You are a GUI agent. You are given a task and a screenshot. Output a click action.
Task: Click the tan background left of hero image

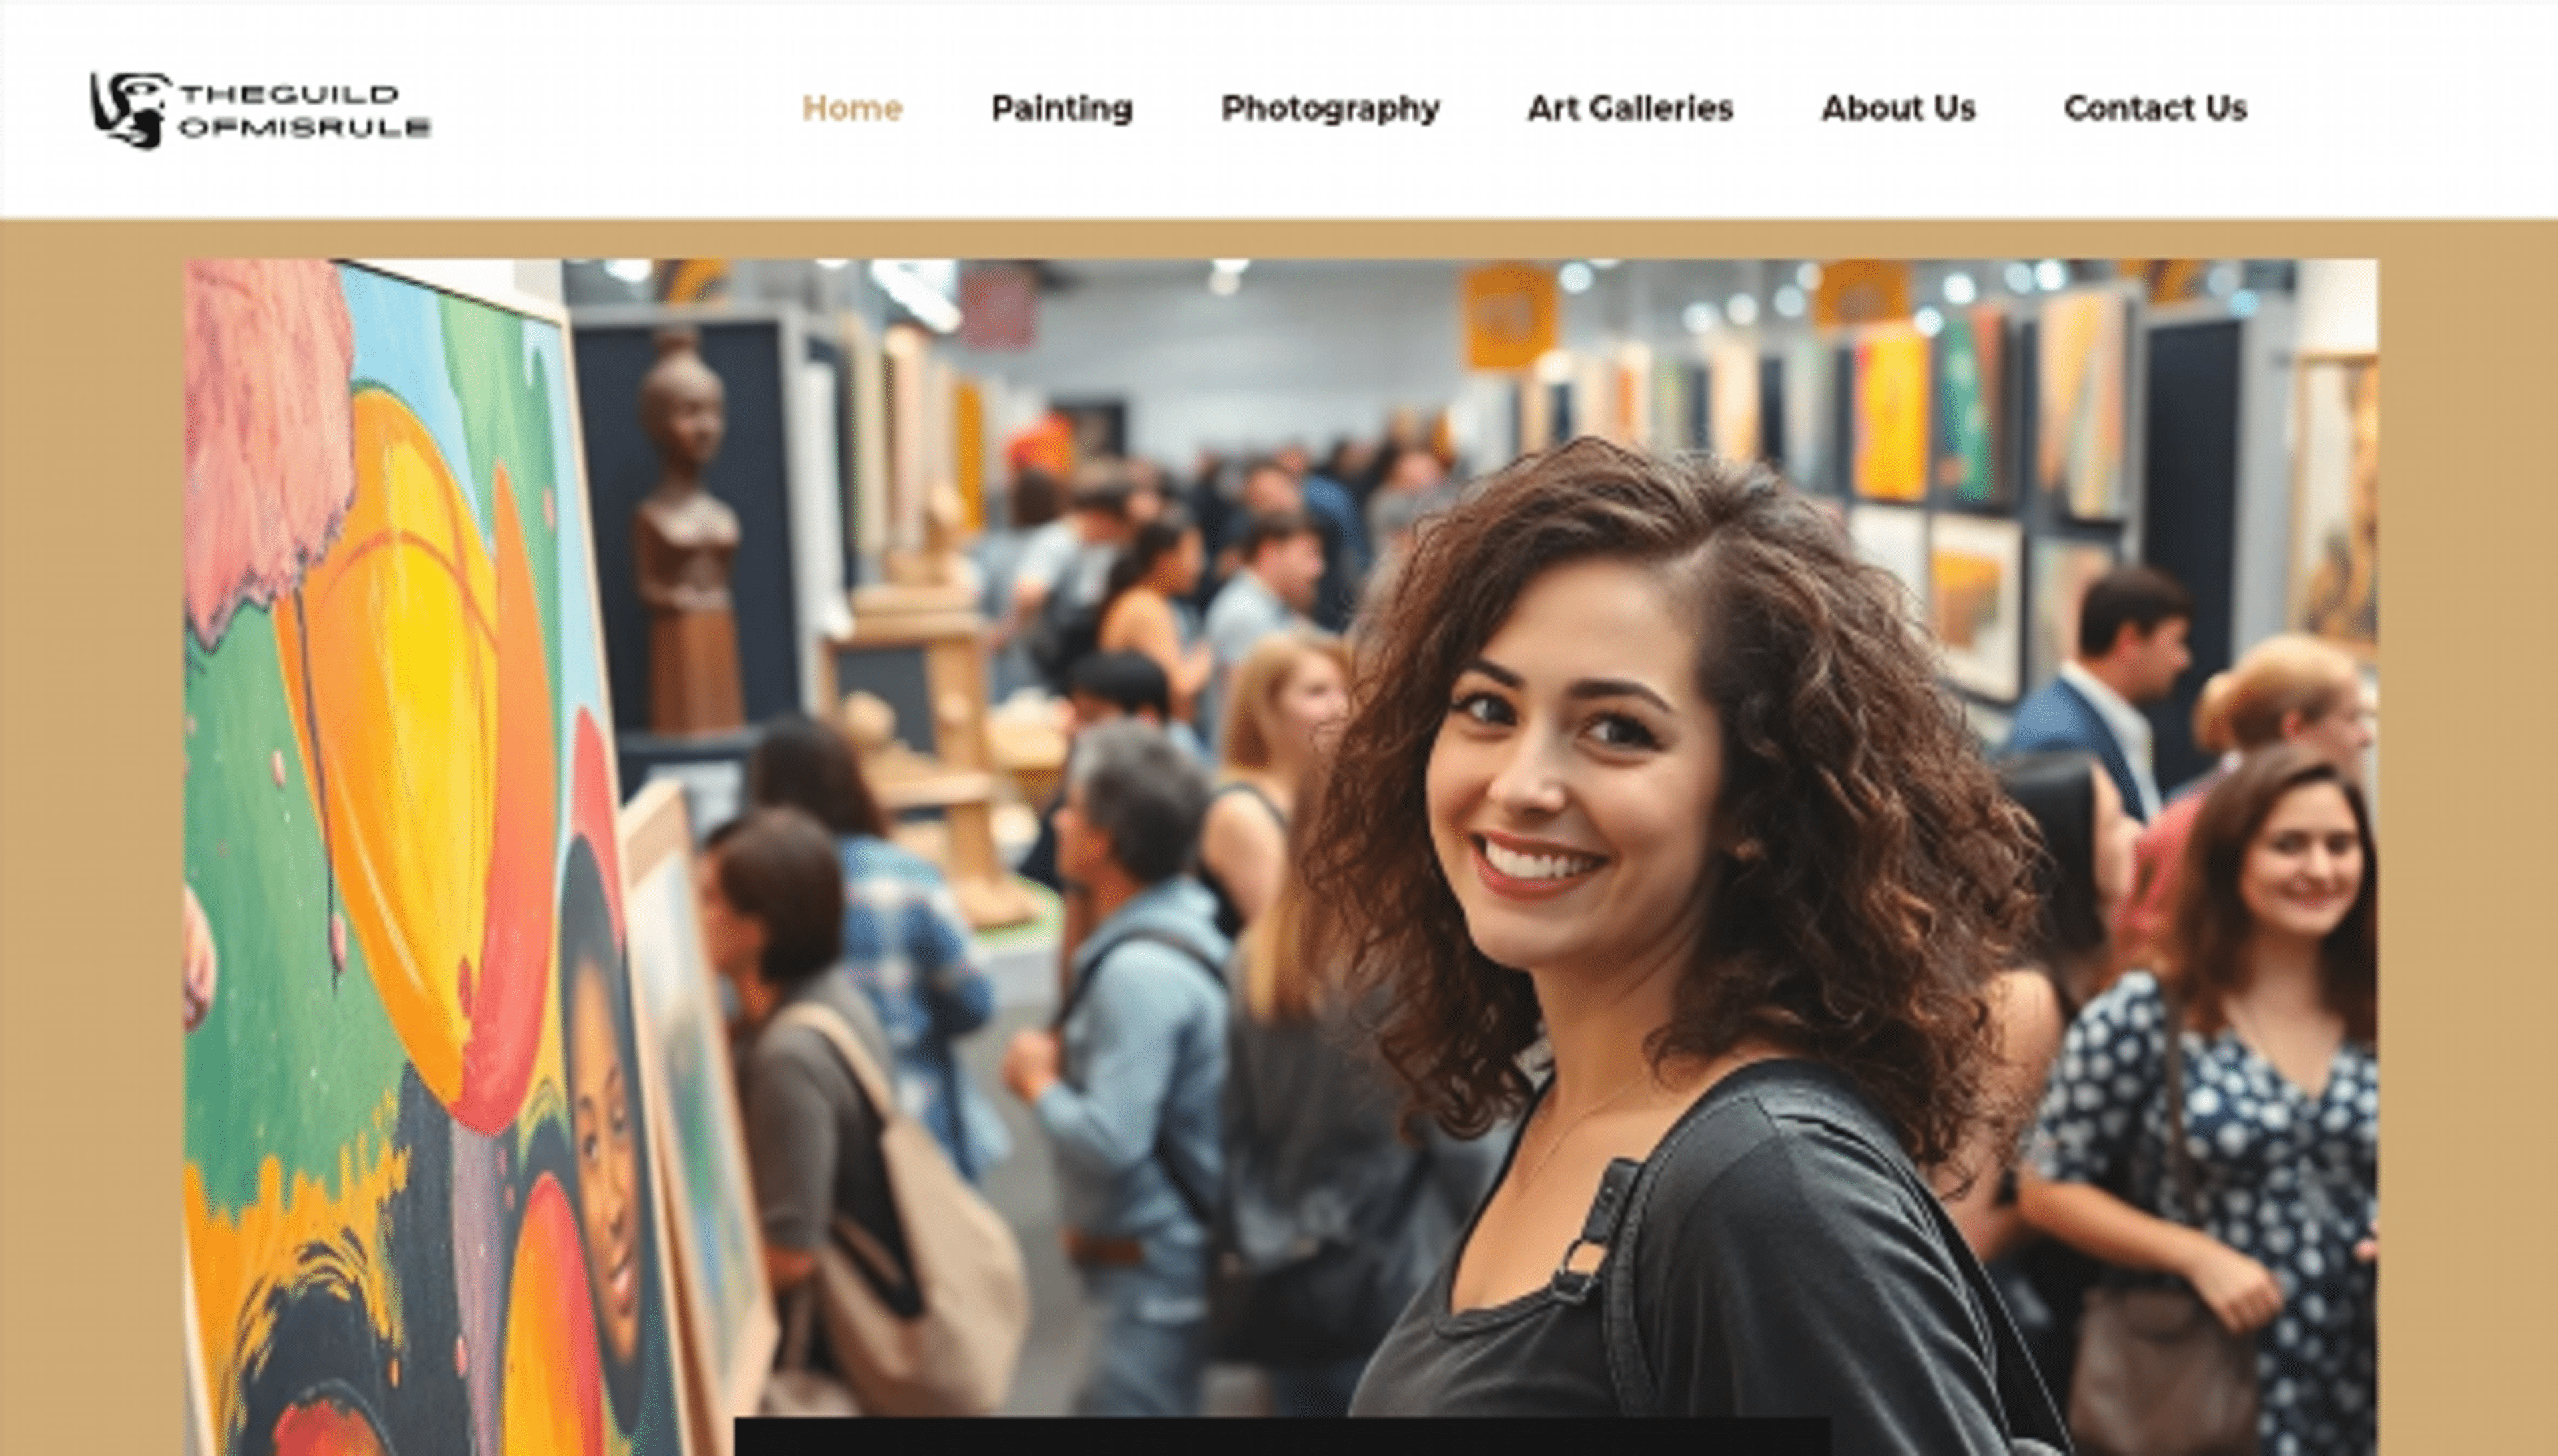pos(92,840)
